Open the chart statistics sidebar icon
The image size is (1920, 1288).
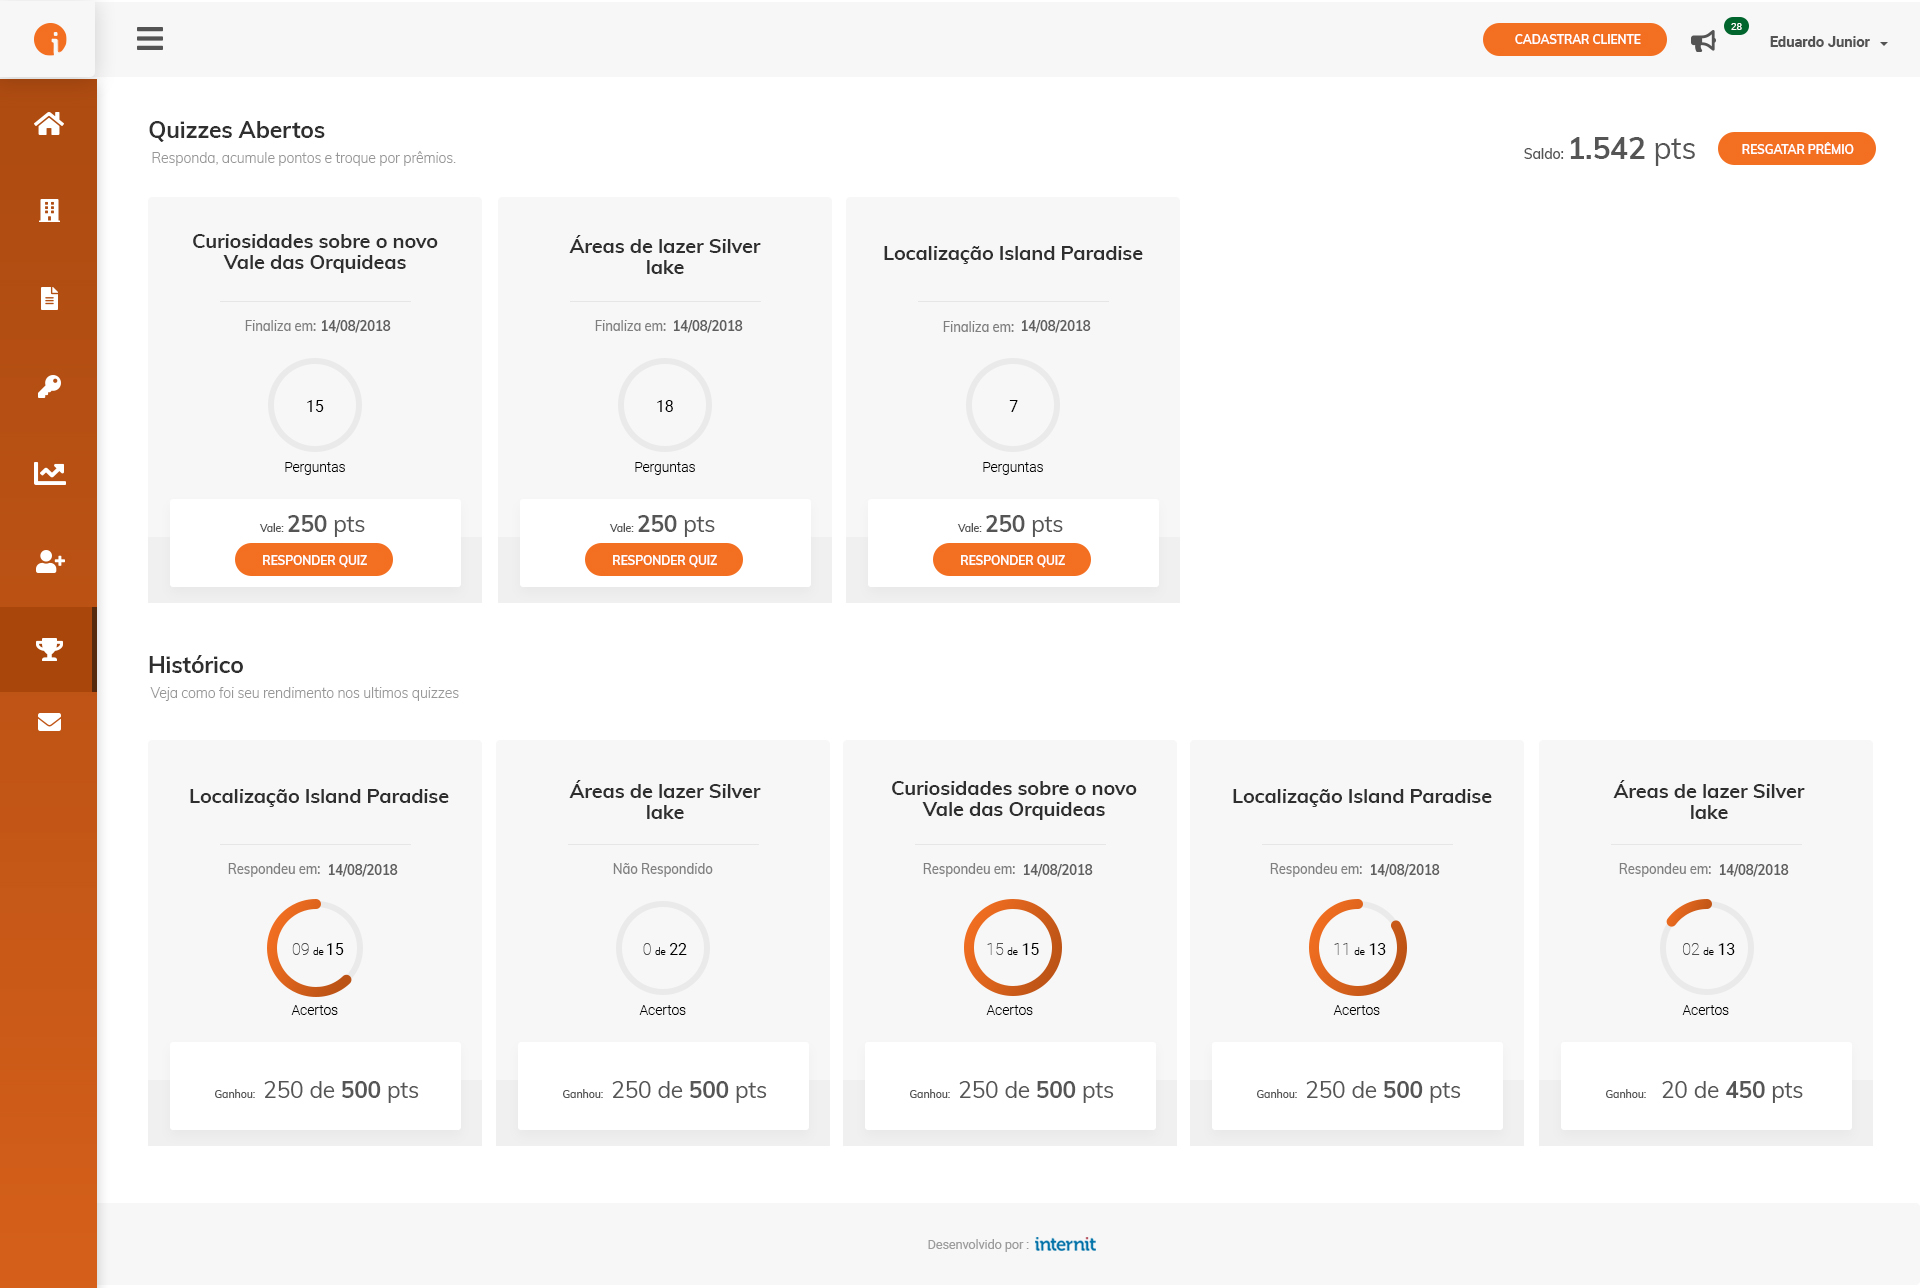pyautogui.click(x=49, y=473)
